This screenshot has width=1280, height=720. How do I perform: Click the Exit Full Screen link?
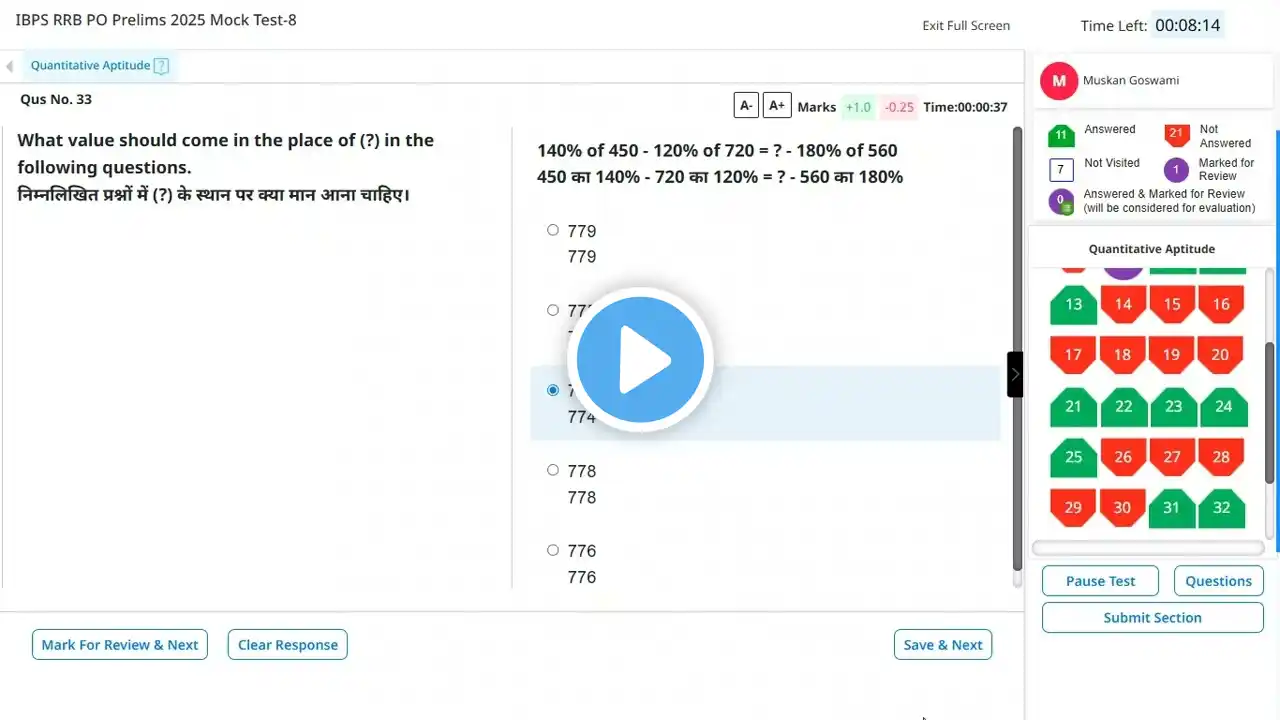coord(966,26)
